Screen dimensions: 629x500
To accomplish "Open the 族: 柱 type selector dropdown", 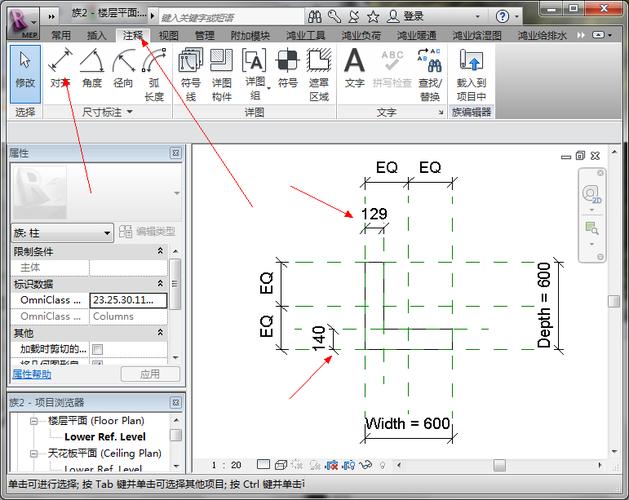I will [x=107, y=233].
